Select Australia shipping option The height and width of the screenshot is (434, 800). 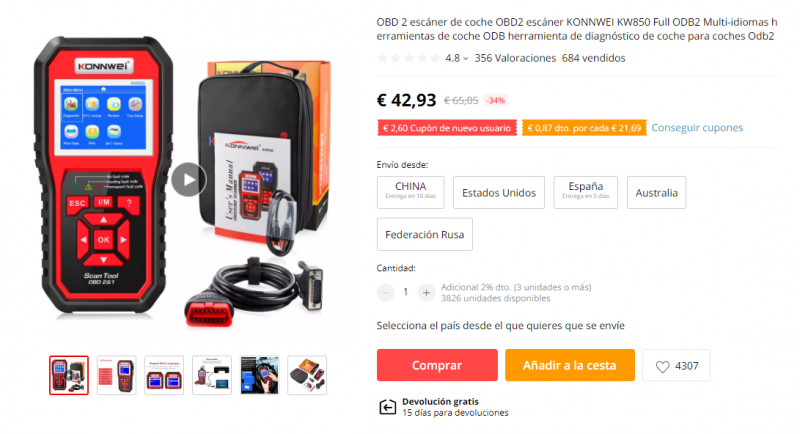(x=656, y=192)
